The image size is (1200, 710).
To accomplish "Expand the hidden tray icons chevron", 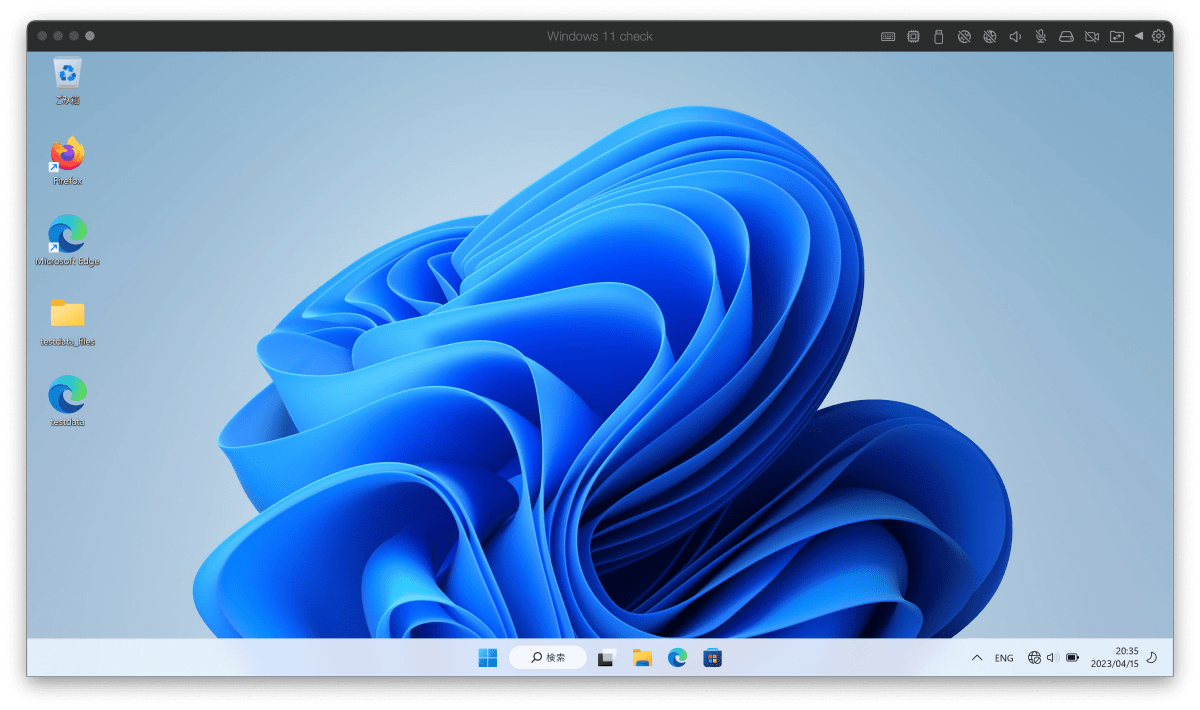I will click(x=977, y=658).
